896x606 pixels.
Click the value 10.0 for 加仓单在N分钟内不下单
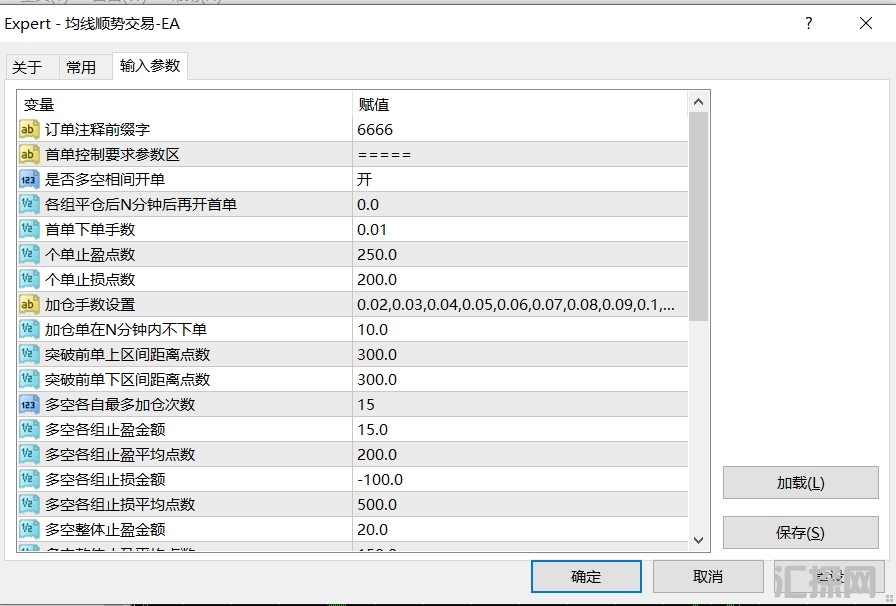[373, 330]
